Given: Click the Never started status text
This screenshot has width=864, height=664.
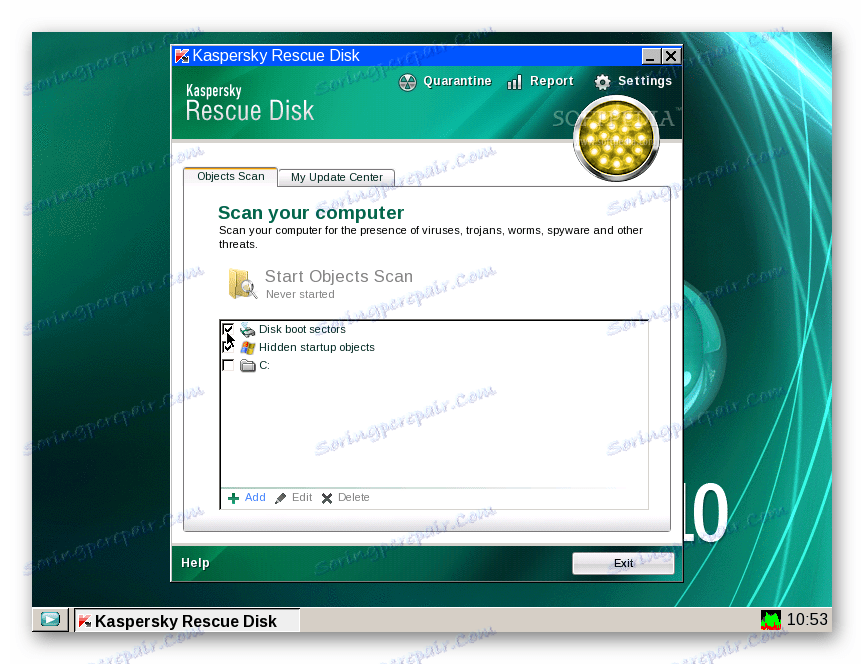Looking at the screenshot, I should [x=300, y=294].
